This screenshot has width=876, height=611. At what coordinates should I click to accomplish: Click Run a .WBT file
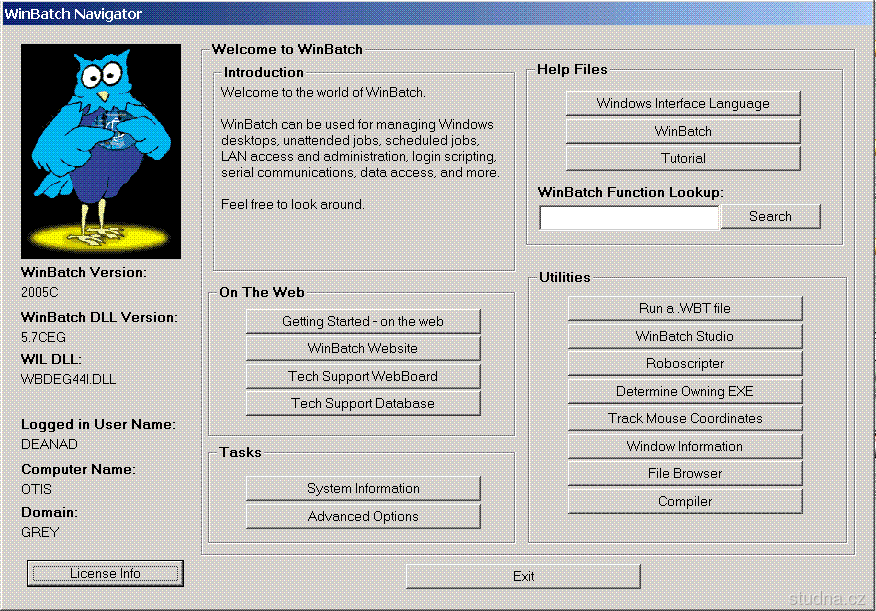[685, 308]
